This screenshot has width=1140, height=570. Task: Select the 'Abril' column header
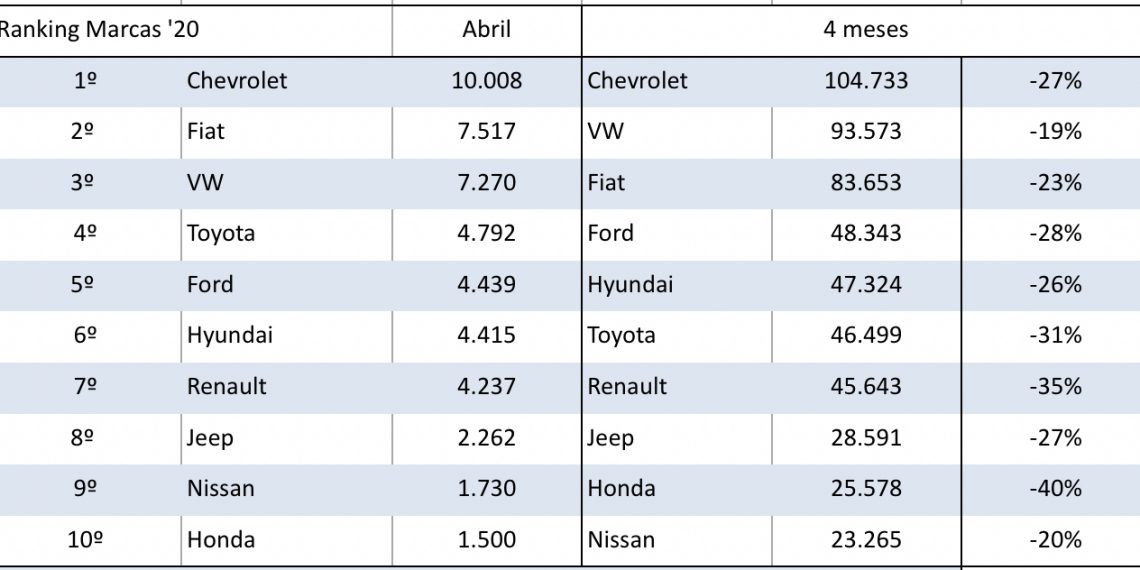pyautogui.click(x=486, y=30)
